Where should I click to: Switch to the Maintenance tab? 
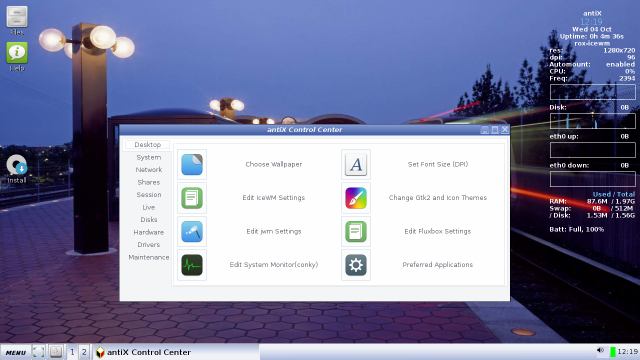coord(149,257)
